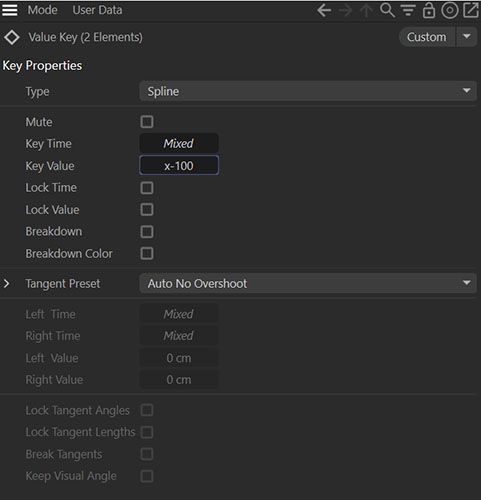Image resolution: width=481 pixels, height=500 pixels.
Task: Click the Custom preset button
Action: click(427, 37)
